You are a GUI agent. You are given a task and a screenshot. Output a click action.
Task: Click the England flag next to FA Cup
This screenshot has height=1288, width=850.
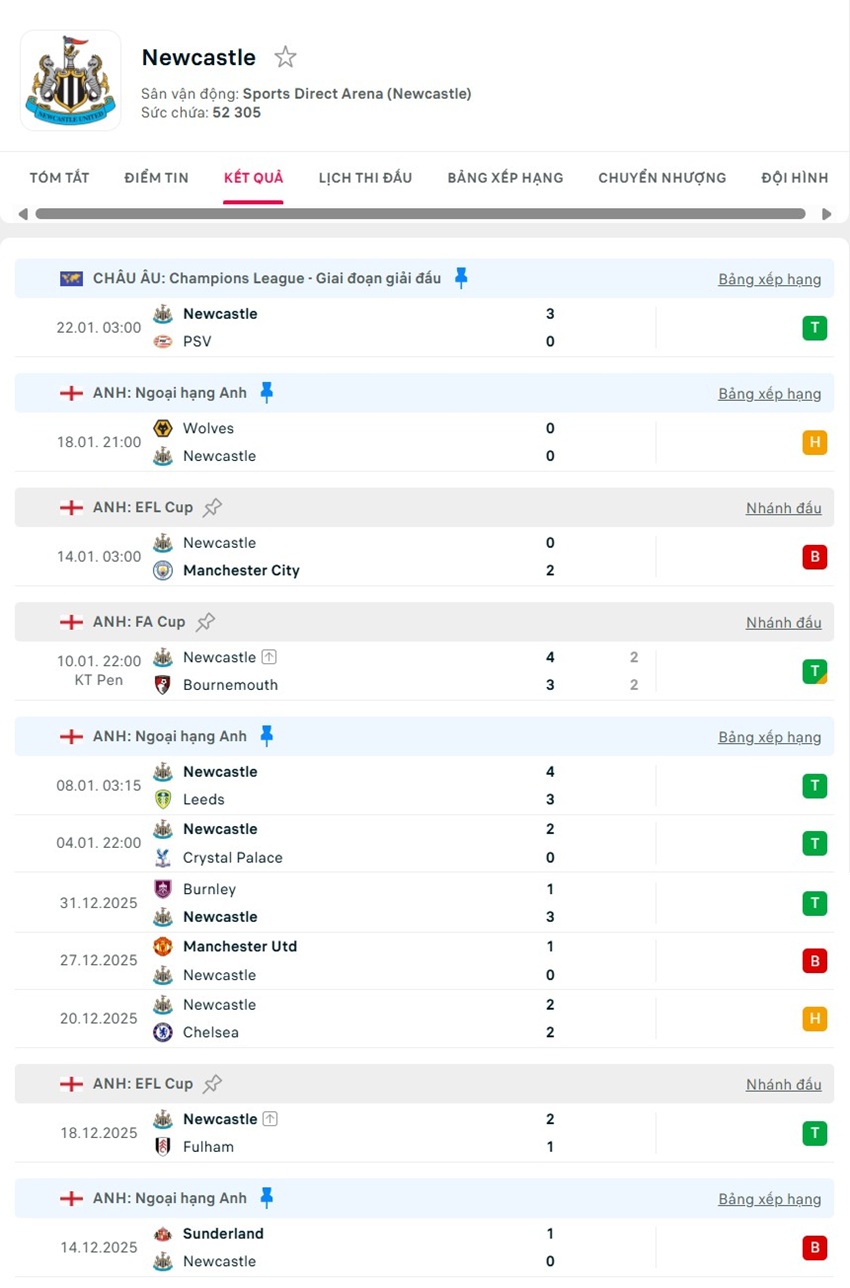coord(71,621)
